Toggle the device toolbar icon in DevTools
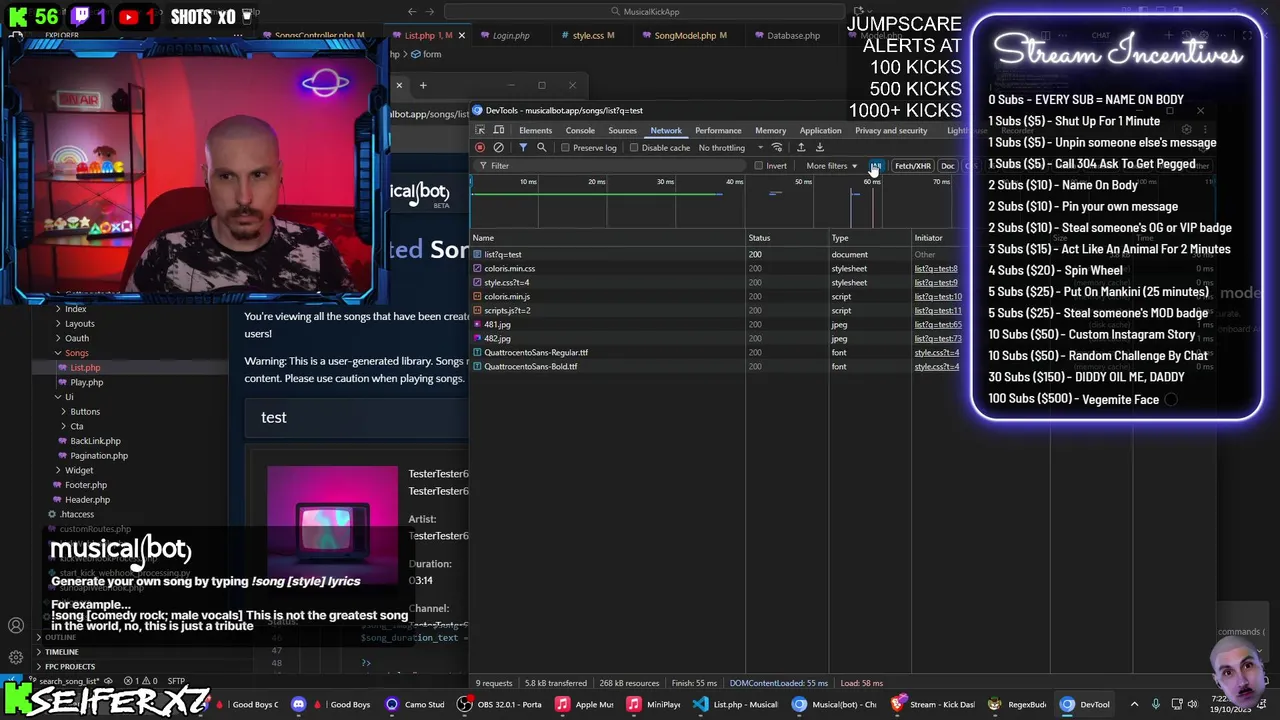This screenshot has height=720, width=1280. pos(498,130)
